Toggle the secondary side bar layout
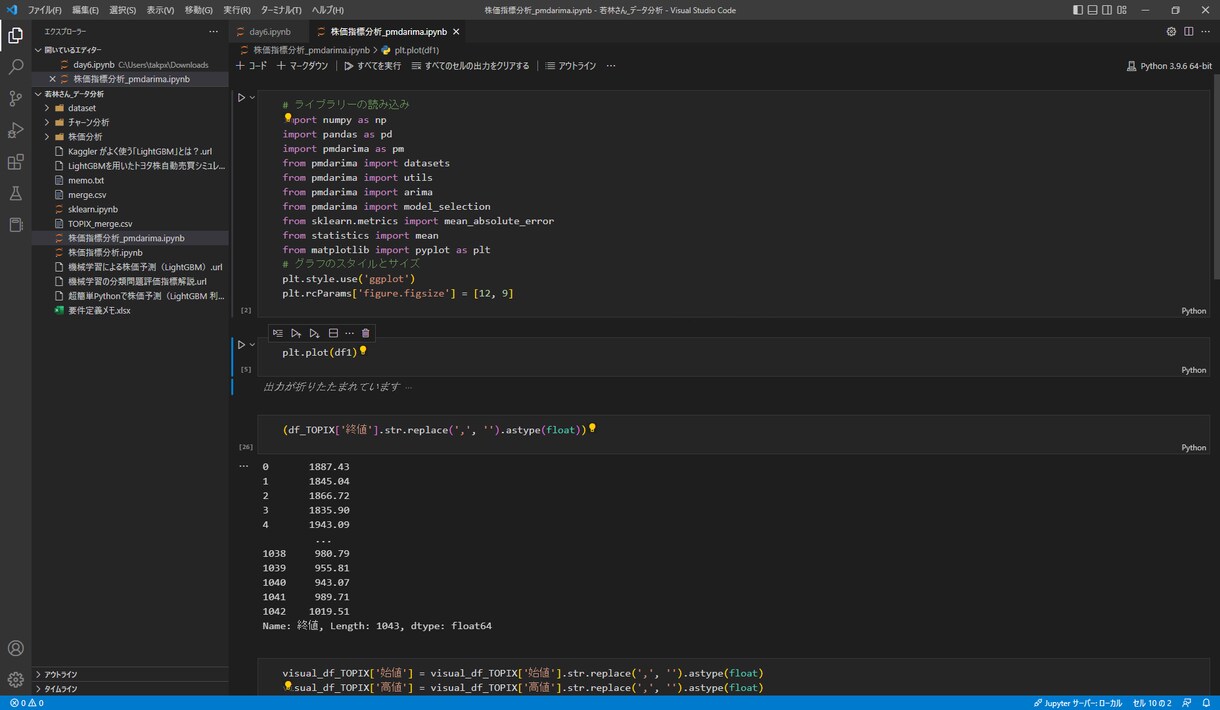The width and height of the screenshot is (1220, 710). 1108,10
